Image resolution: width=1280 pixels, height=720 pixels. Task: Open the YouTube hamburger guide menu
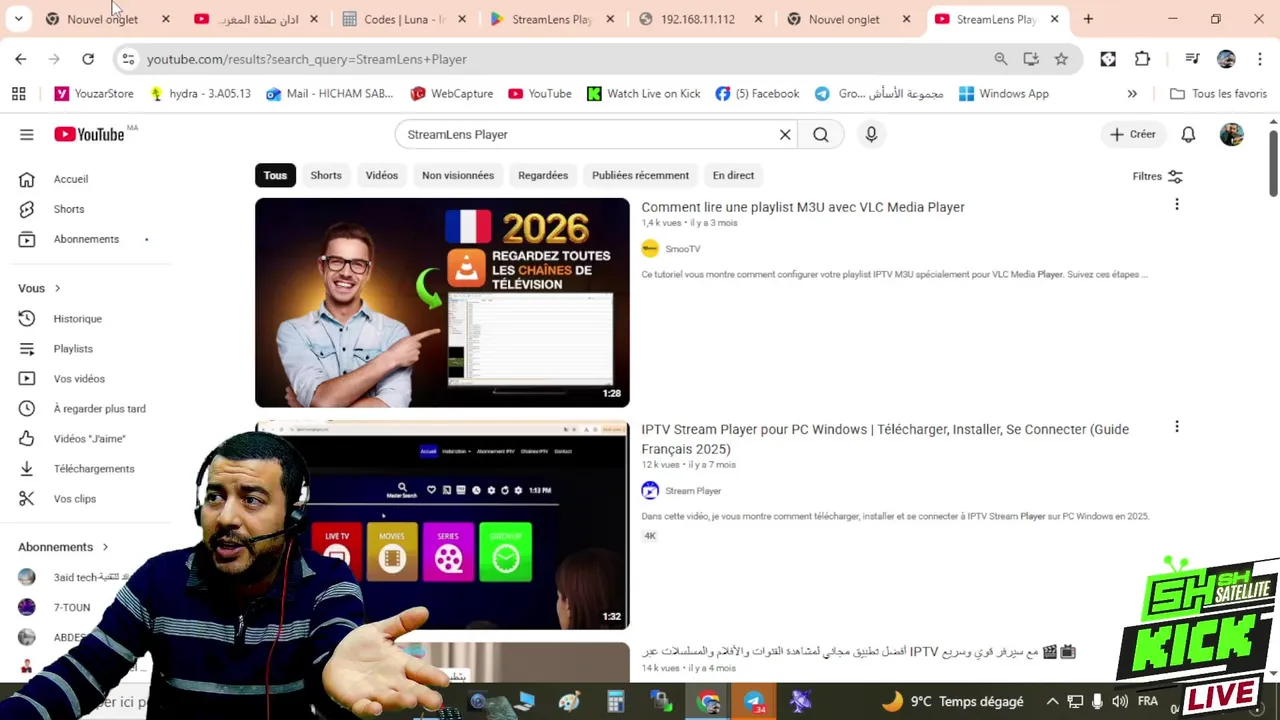pos(27,134)
